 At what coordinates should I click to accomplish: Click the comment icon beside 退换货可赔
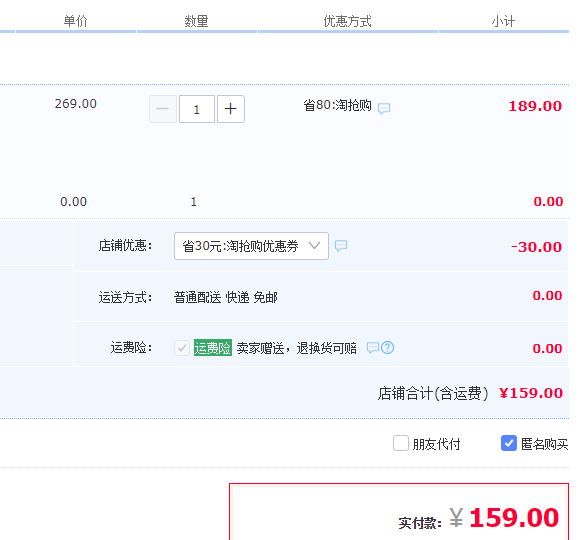coord(373,348)
